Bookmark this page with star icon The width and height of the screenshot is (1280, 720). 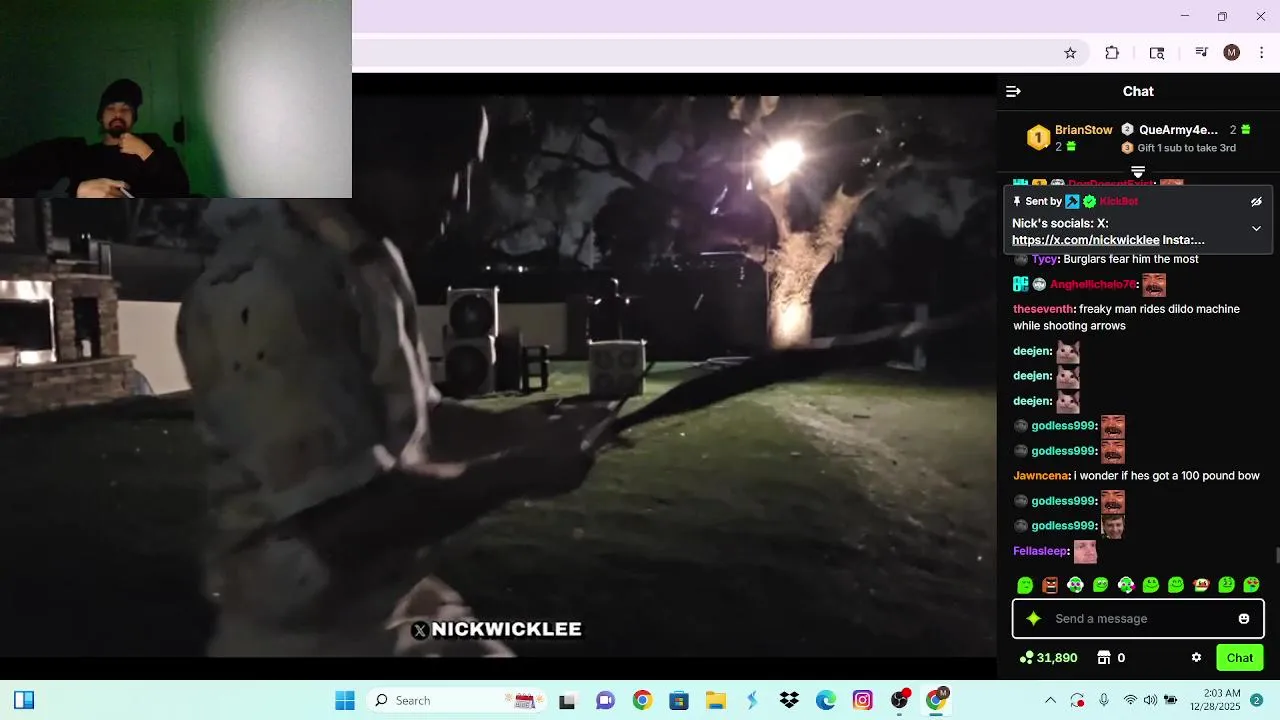coord(1070,53)
